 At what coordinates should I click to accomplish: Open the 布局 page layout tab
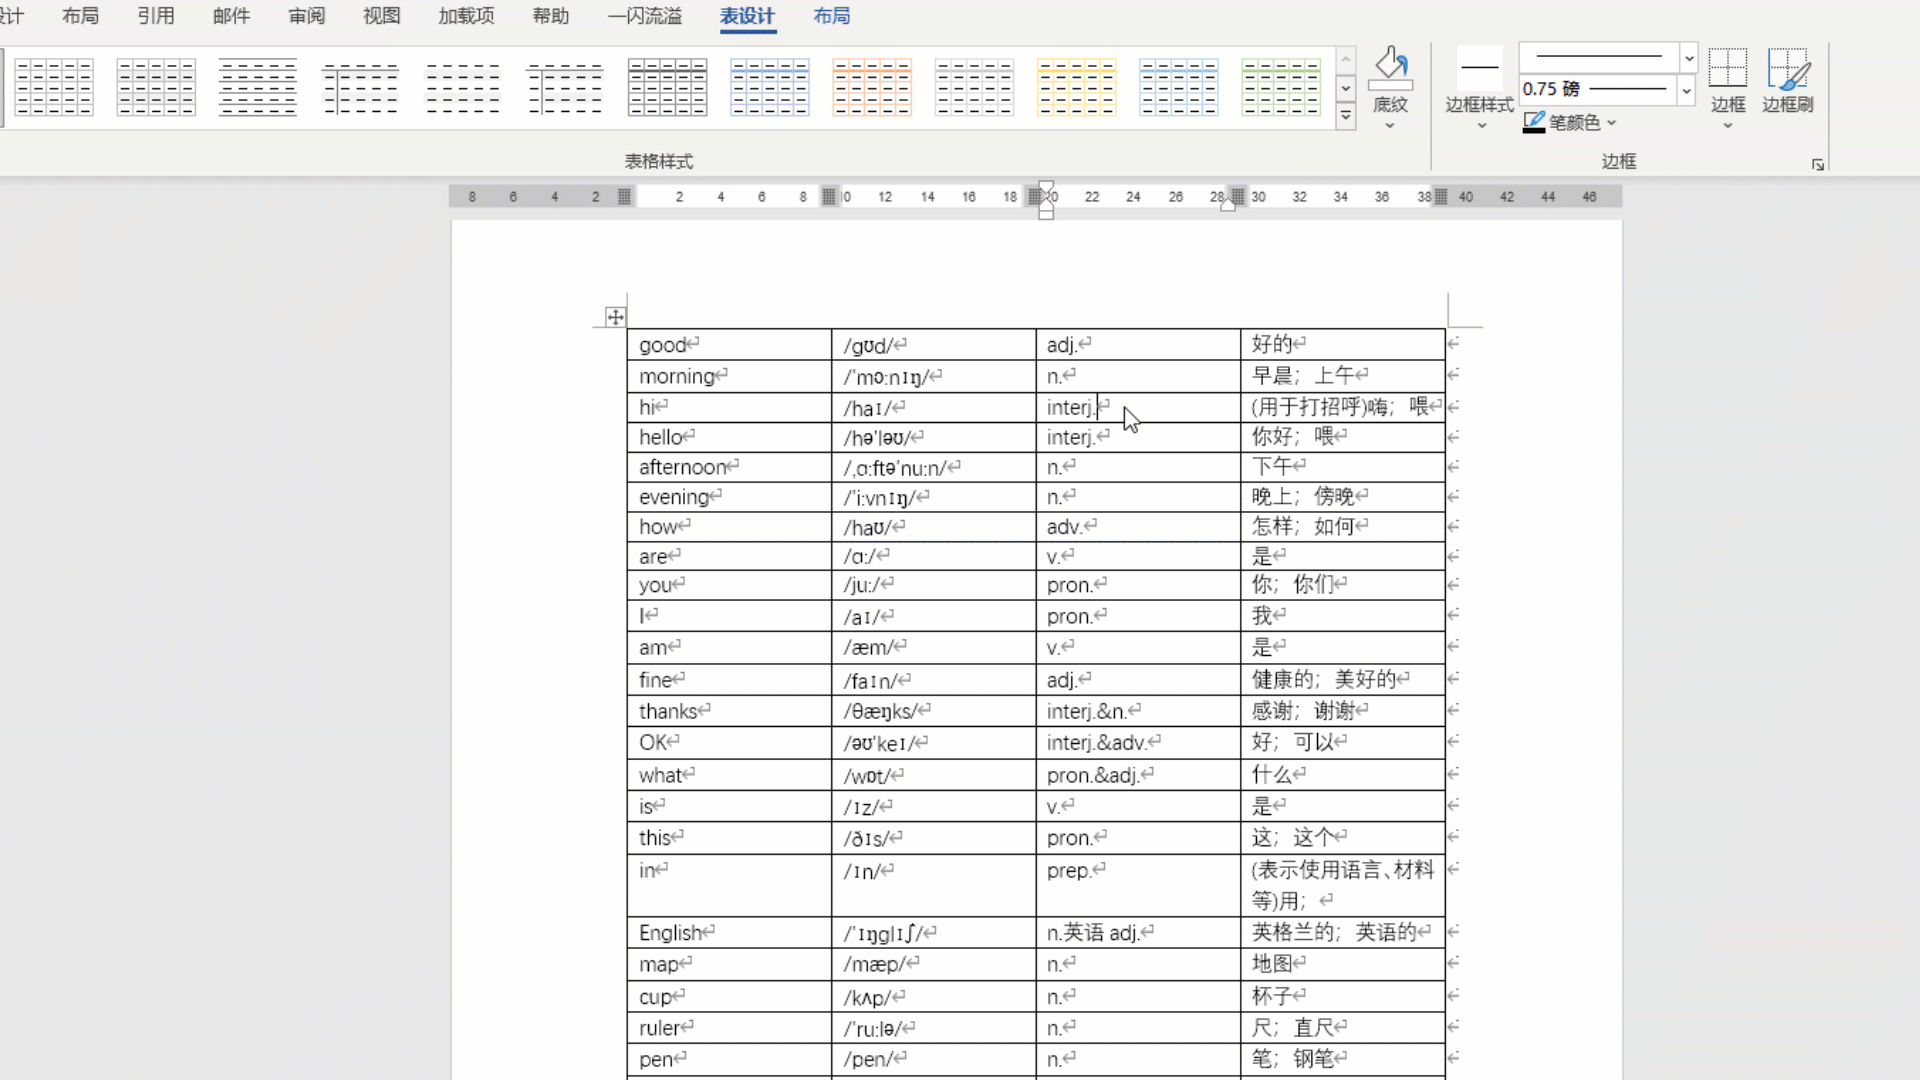click(80, 16)
